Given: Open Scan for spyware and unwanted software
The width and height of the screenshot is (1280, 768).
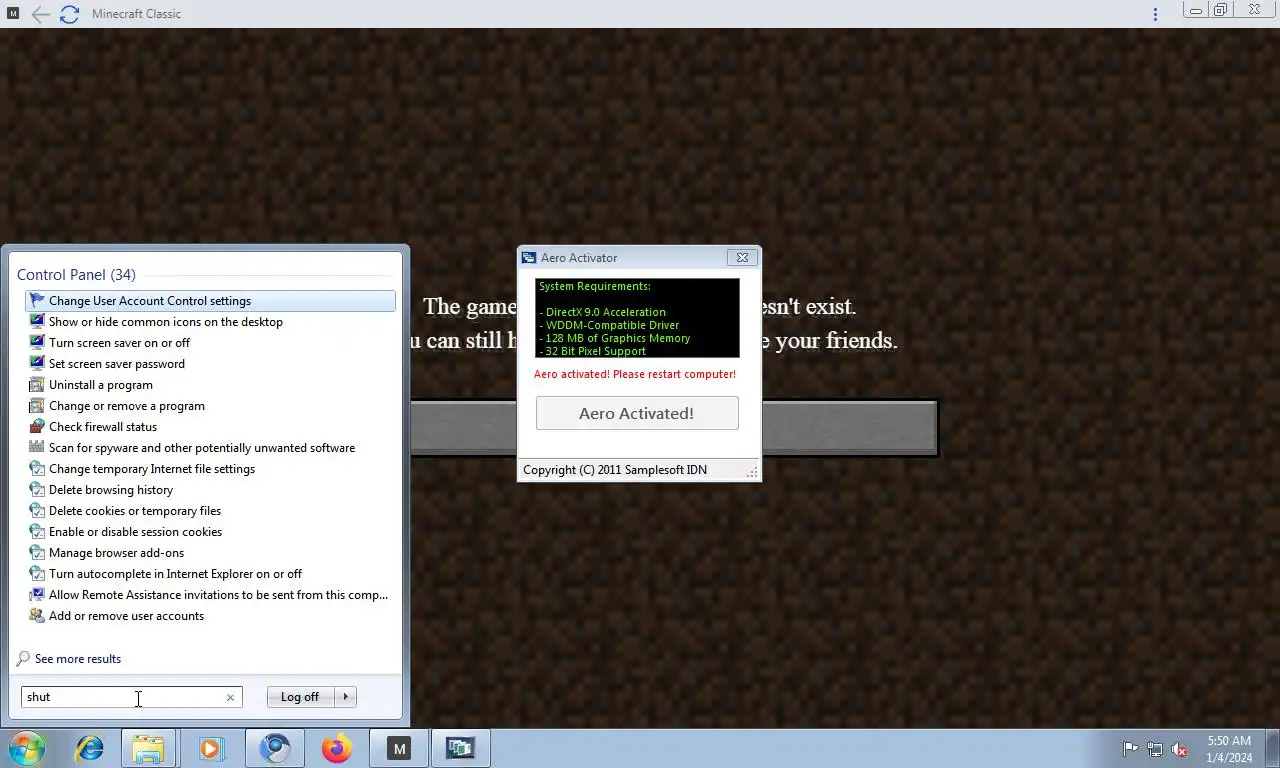Looking at the screenshot, I should tap(210, 448).
